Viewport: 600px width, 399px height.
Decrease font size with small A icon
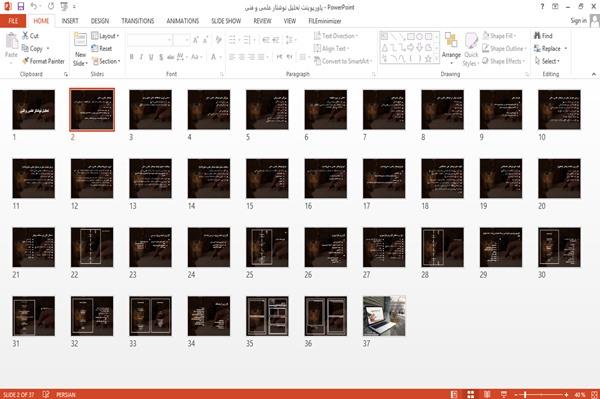click(x=205, y=40)
